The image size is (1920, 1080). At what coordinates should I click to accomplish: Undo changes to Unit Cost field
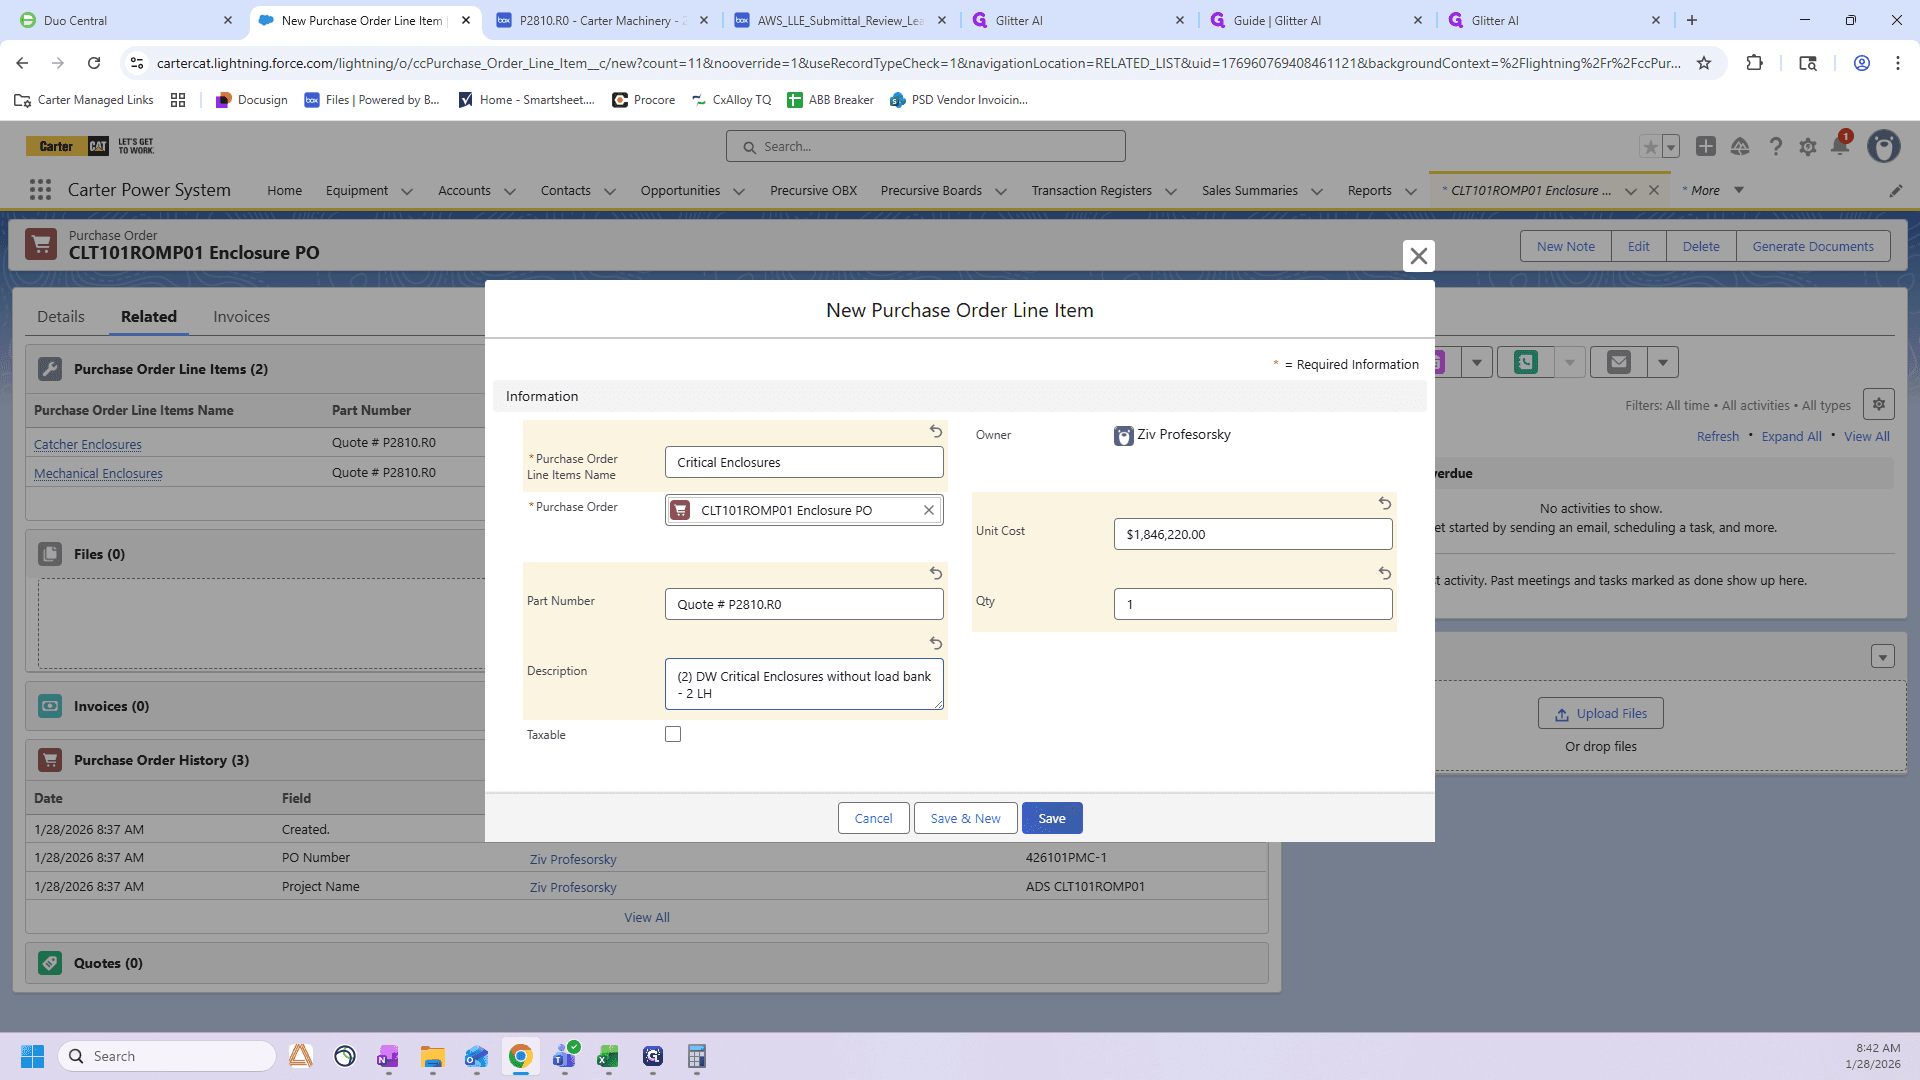(1385, 503)
